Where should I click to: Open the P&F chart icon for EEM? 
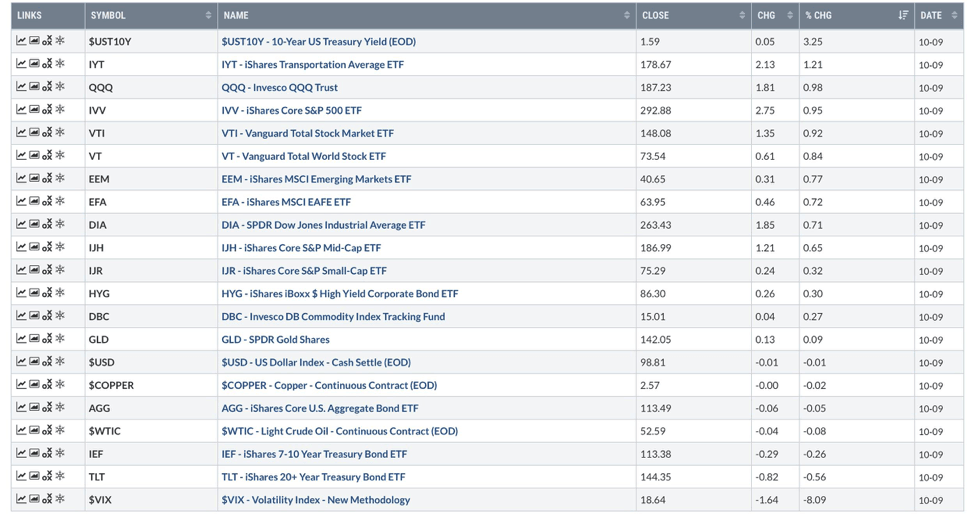(x=47, y=178)
